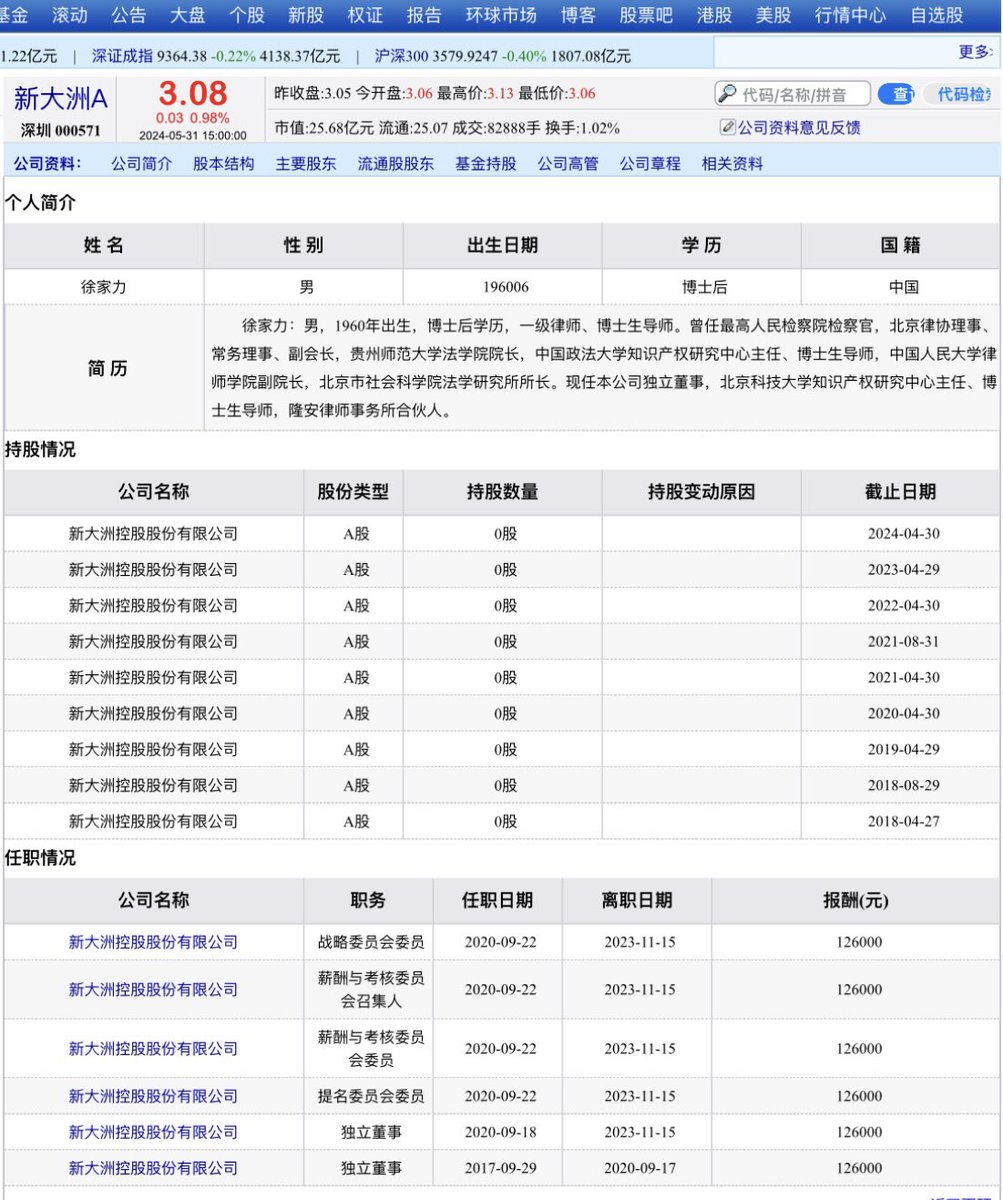Click the name cell 徐家力
The height and width of the screenshot is (1200, 1003).
click(x=104, y=287)
